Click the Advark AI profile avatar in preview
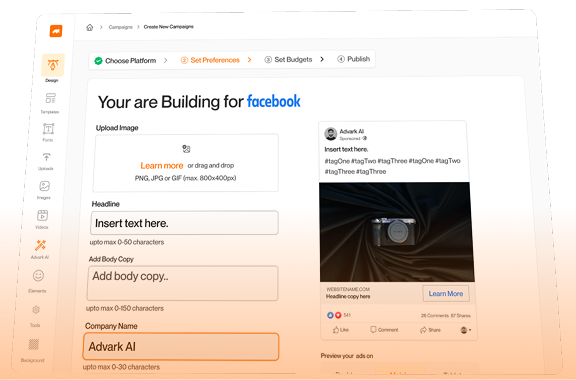 point(331,134)
